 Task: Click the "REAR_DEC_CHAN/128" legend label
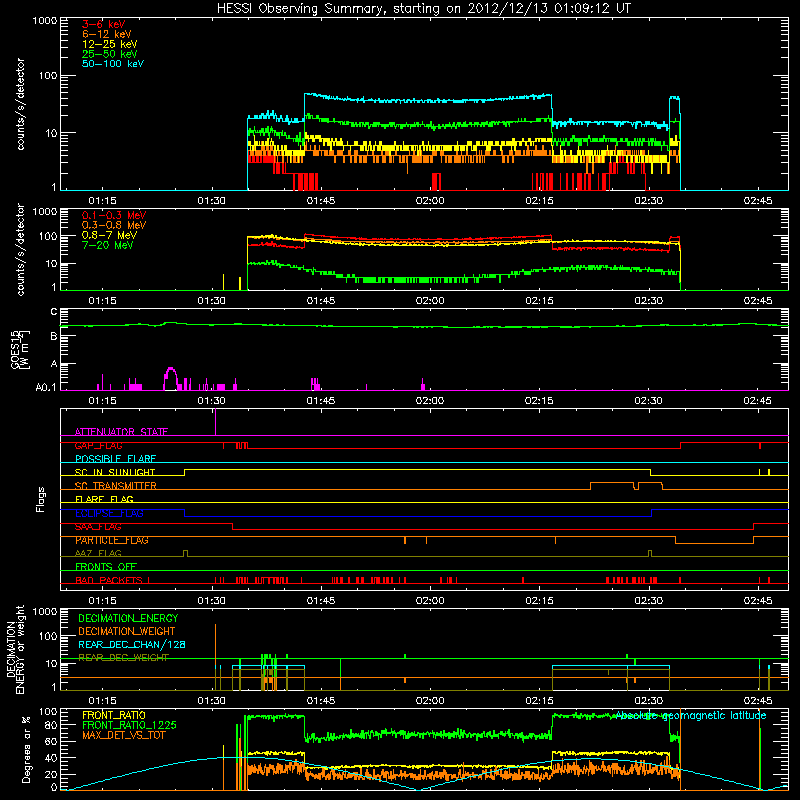[x=132, y=645]
